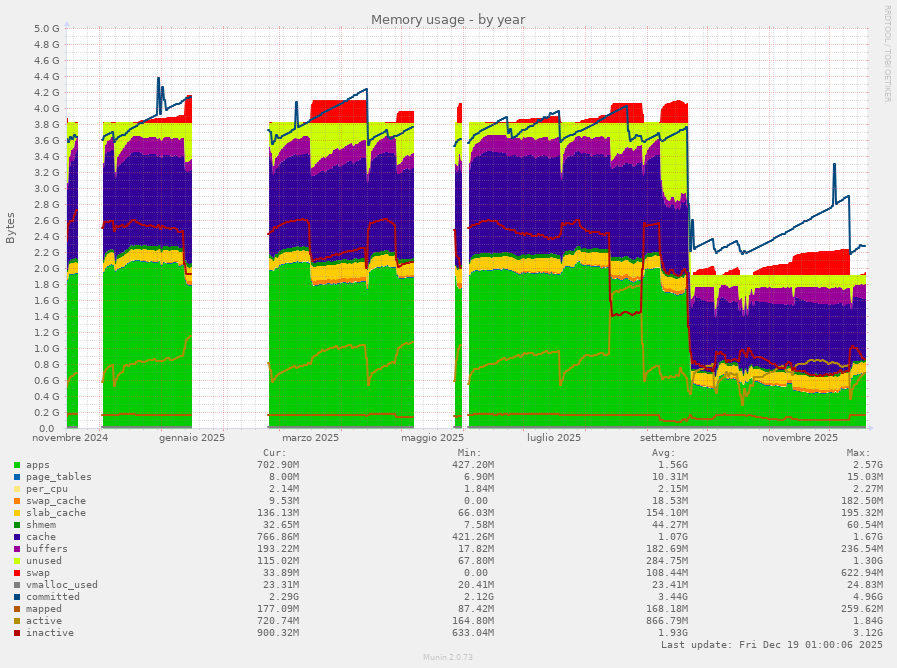Toggle the committed series legend marker
This screenshot has height=668, width=897.
click(16, 596)
